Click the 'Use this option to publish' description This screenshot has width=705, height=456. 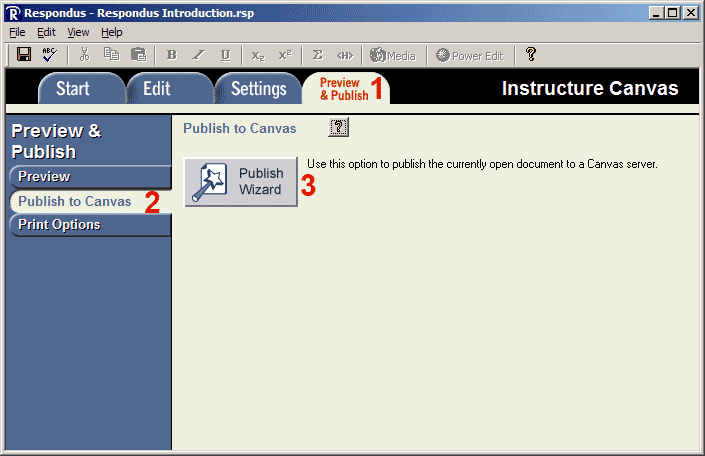click(482, 164)
